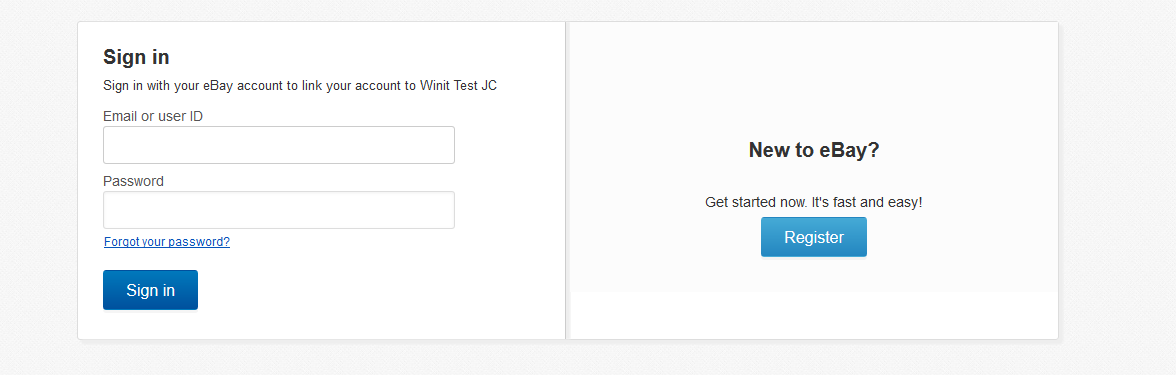The width and height of the screenshot is (1176, 375).
Task: Click the Email or user ID input field
Action: click(278, 145)
